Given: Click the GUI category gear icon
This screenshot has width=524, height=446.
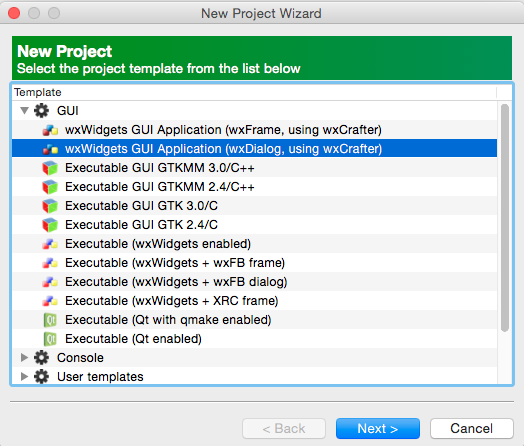Looking at the screenshot, I should click(41, 111).
